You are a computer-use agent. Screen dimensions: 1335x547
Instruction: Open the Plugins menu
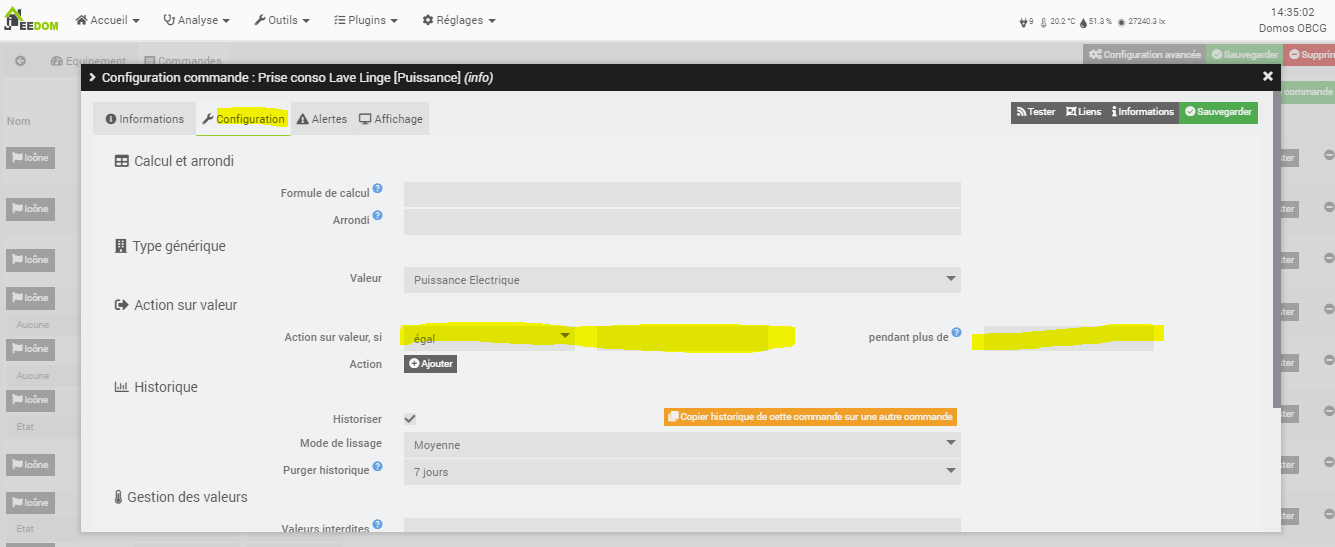365,20
